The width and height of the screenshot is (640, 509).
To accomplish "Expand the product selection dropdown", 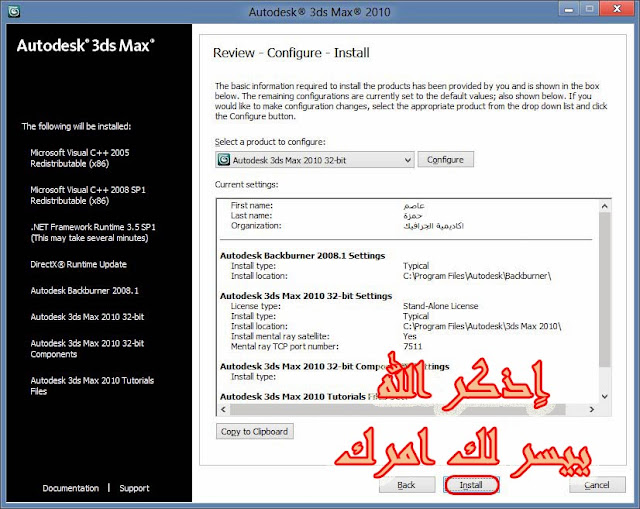I will click(314, 160).
